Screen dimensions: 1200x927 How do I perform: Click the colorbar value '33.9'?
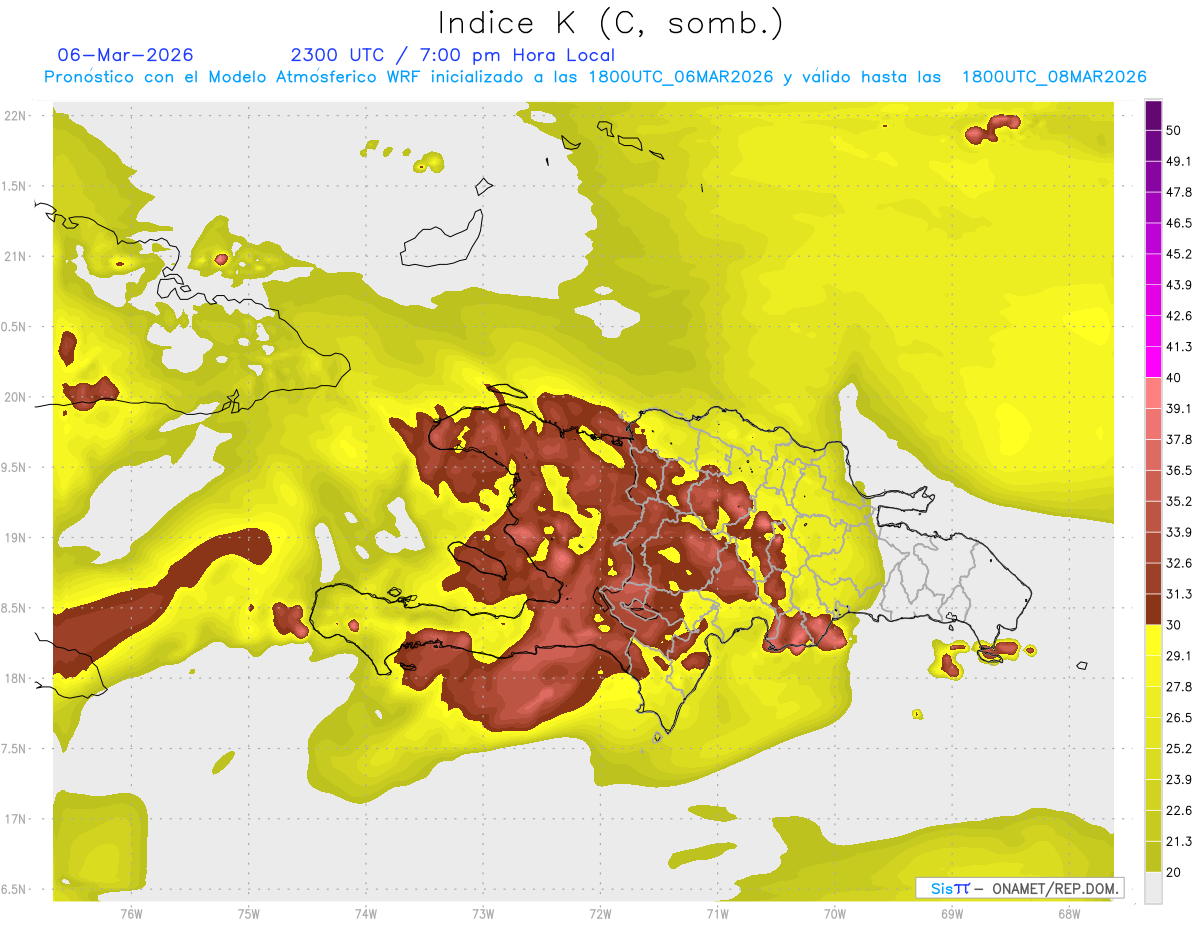1179,531
